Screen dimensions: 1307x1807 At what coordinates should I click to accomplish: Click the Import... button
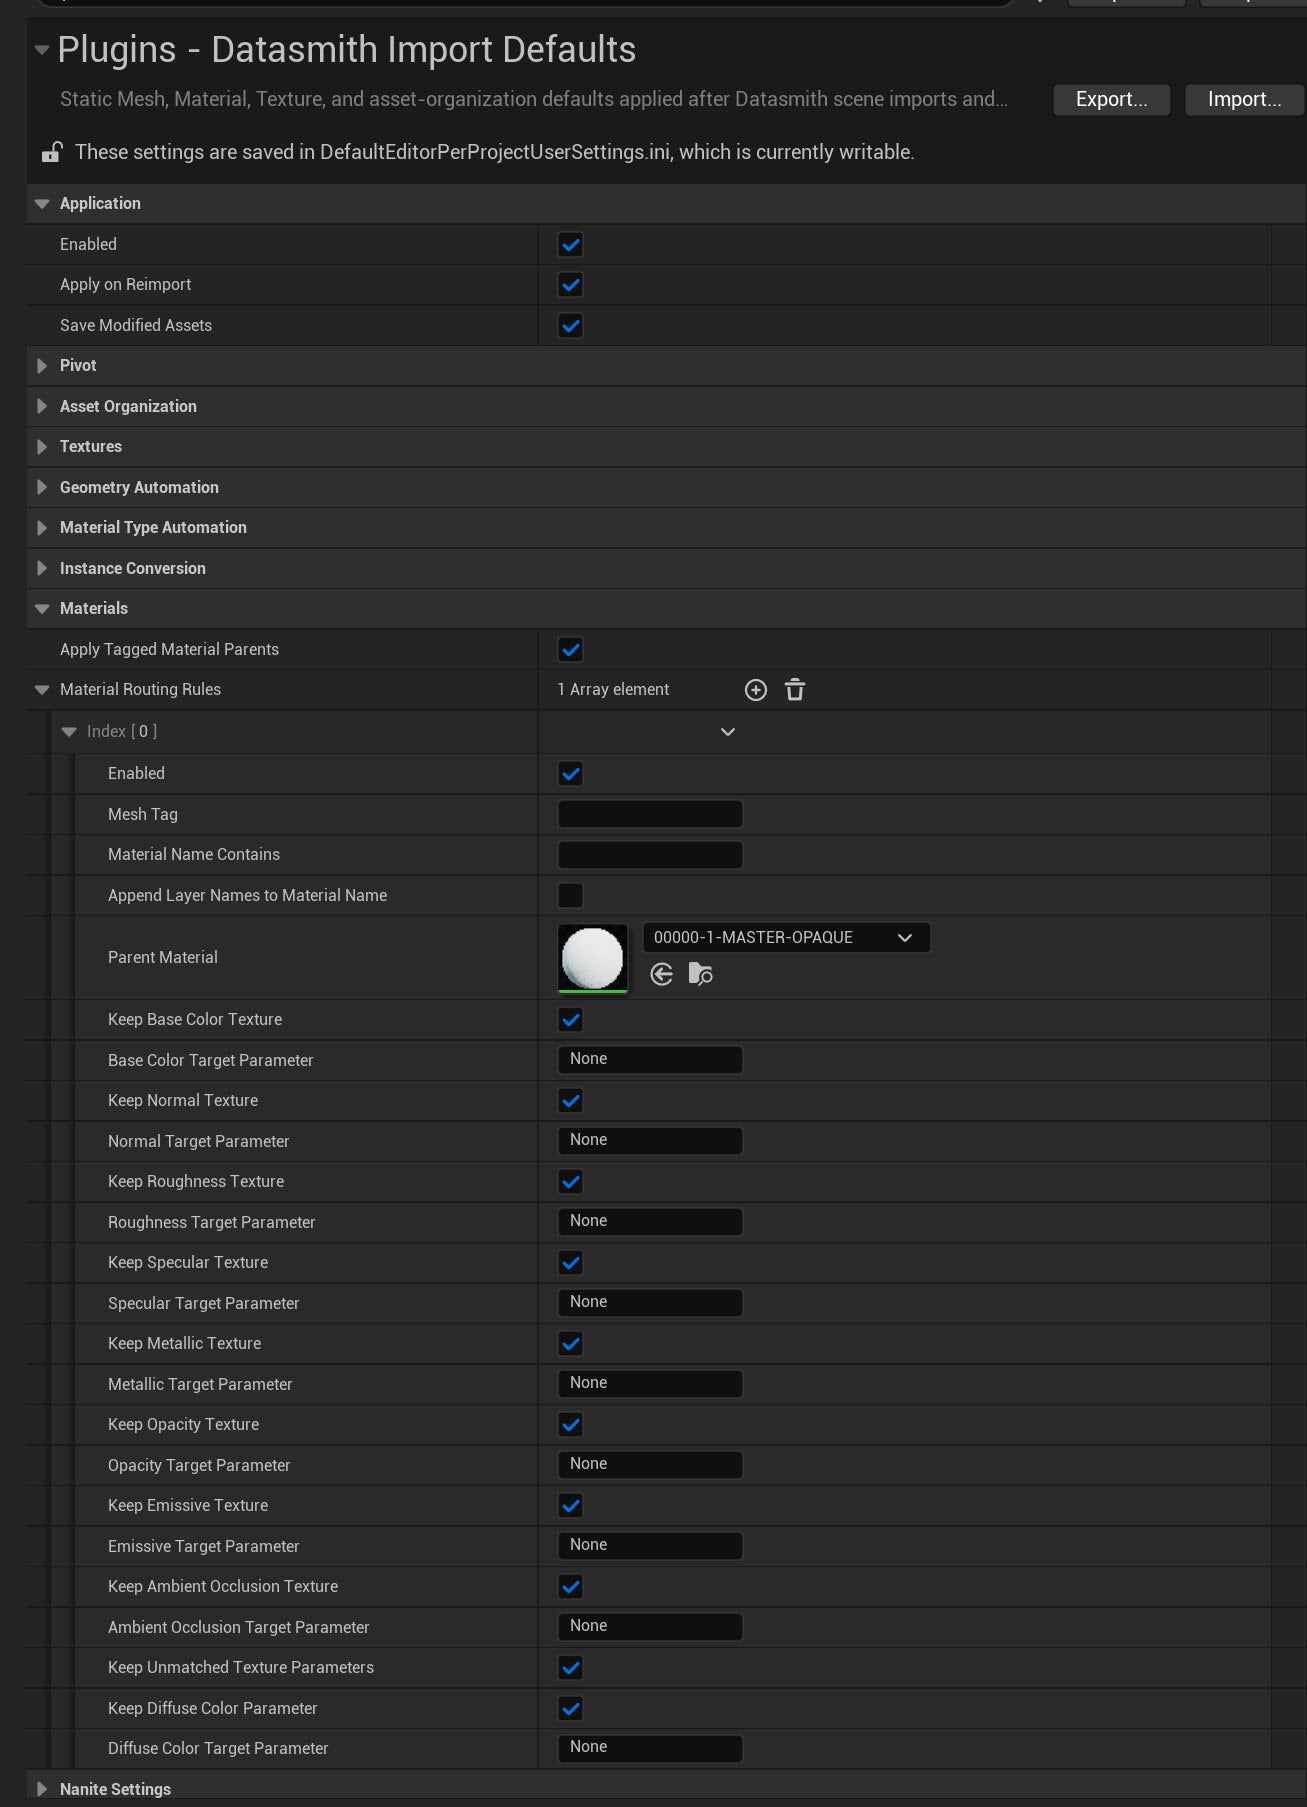(1245, 99)
